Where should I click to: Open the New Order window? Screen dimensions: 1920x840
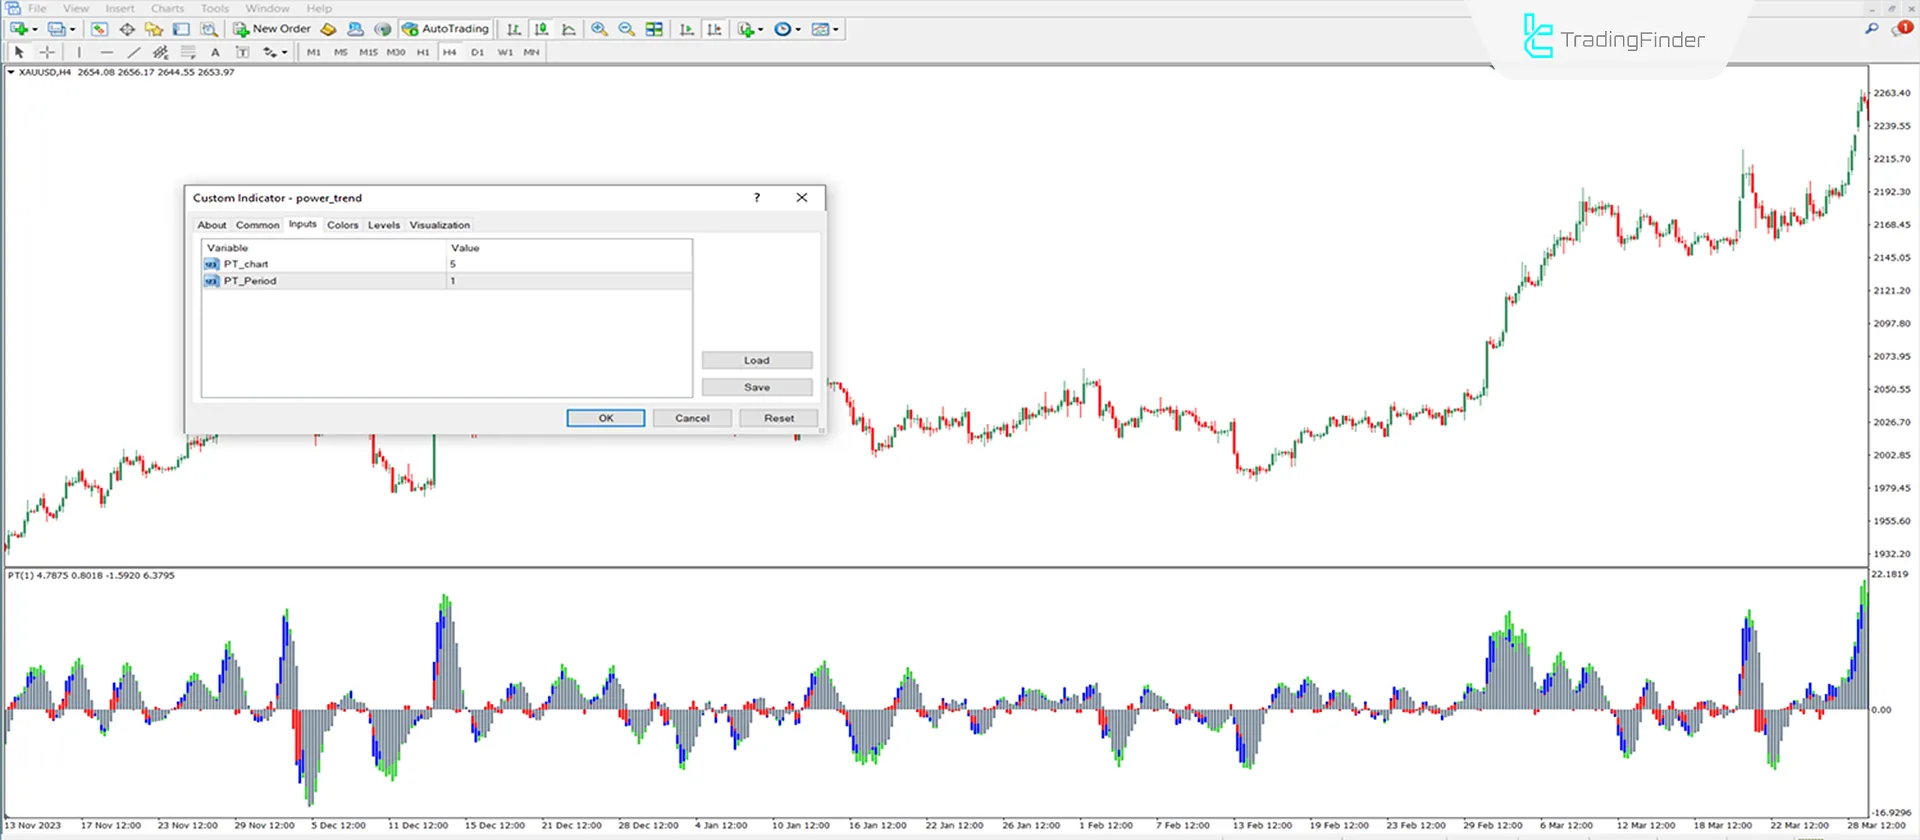(x=272, y=29)
